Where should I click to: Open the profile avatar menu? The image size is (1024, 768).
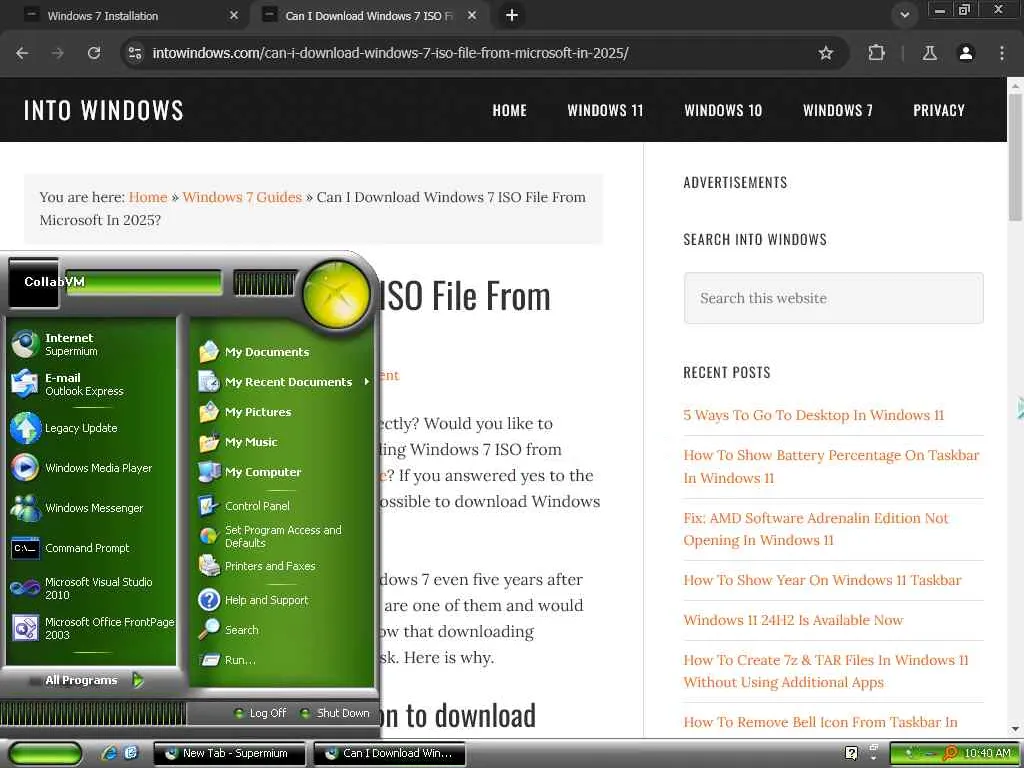pos(966,53)
